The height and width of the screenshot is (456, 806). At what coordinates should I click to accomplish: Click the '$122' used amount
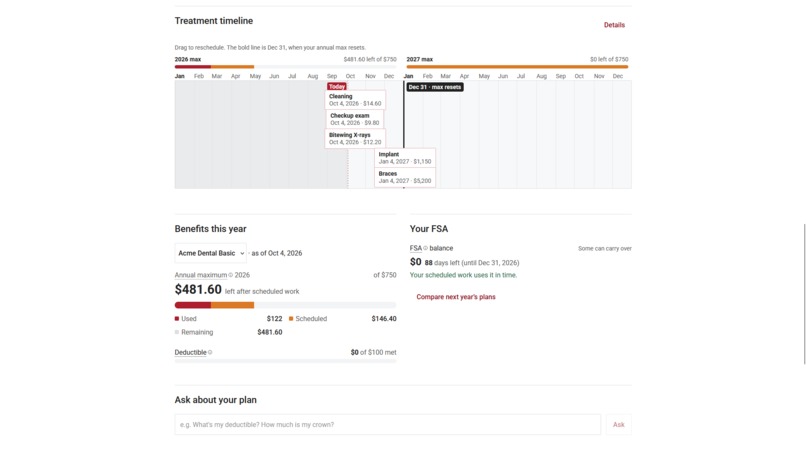click(274, 319)
